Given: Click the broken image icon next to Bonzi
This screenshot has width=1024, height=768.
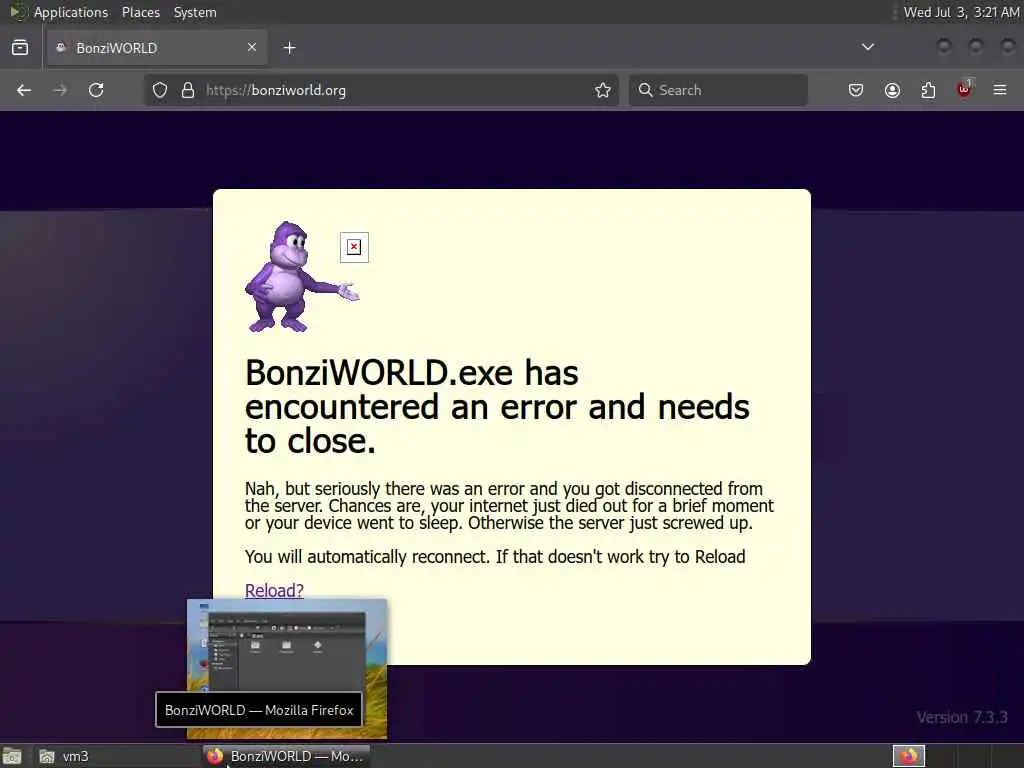Looking at the screenshot, I should click(x=354, y=247).
